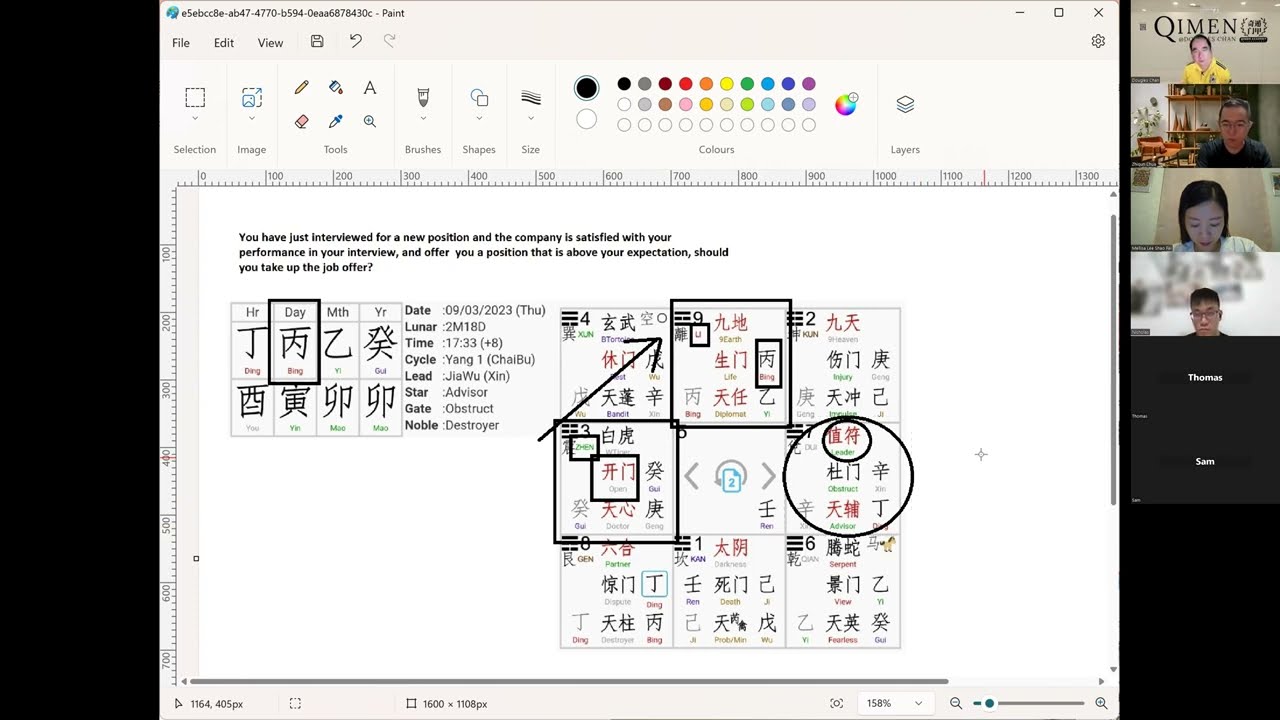The height and width of the screenshot is (720, 1280).
Task: Open Paint settings gear
Action: (x=1098, y=41)
